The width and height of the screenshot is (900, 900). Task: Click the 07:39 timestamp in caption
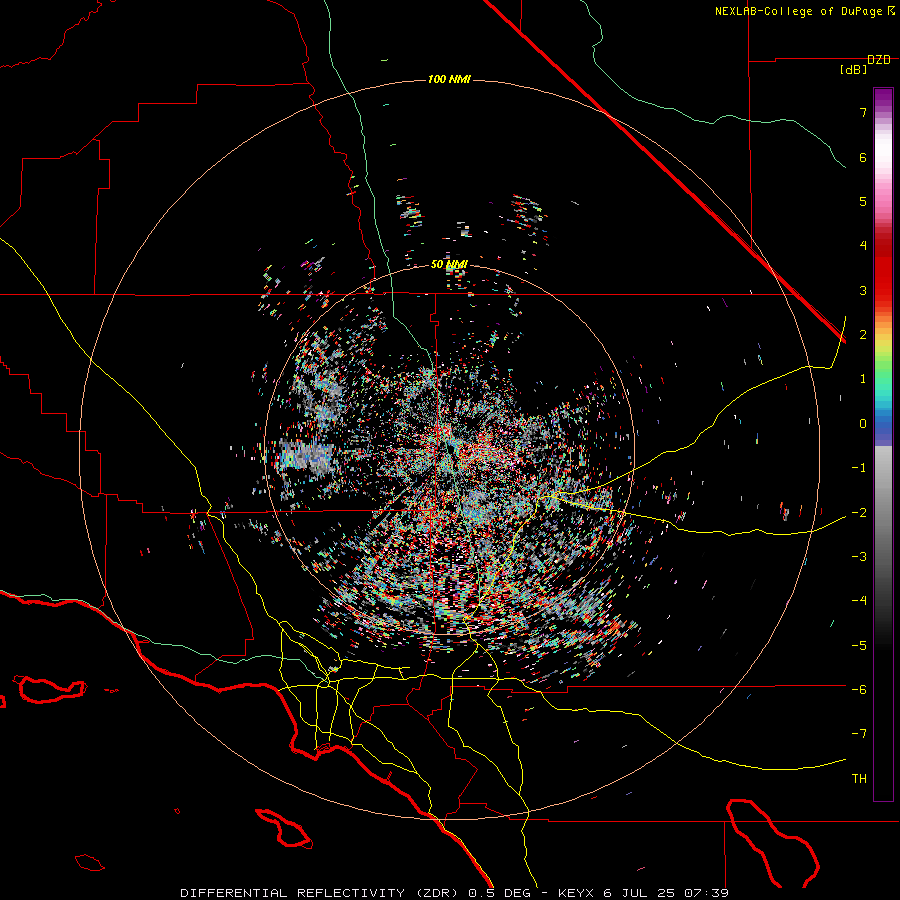(707, 893)
